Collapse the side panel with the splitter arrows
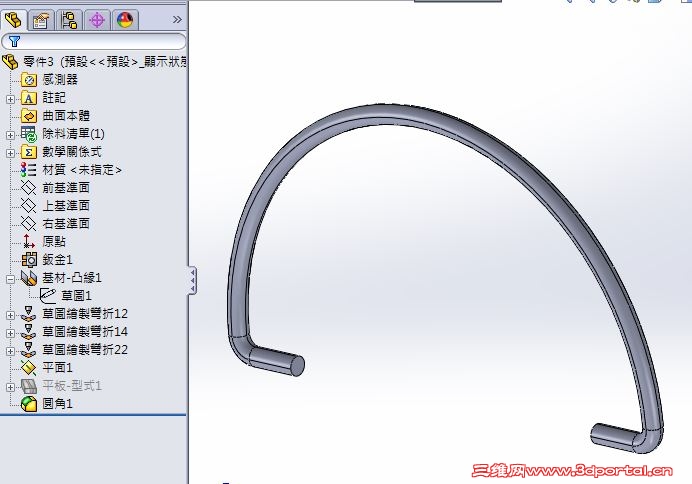The image size is (692, 484). [192, 281]
